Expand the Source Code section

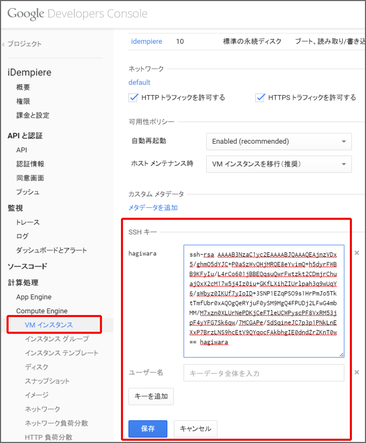tap(27, 266)
